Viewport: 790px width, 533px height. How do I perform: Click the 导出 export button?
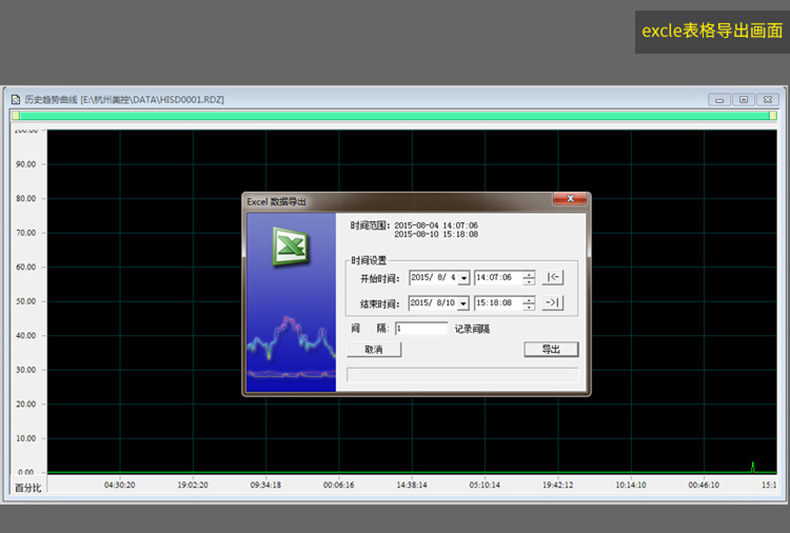pos(551,349)
